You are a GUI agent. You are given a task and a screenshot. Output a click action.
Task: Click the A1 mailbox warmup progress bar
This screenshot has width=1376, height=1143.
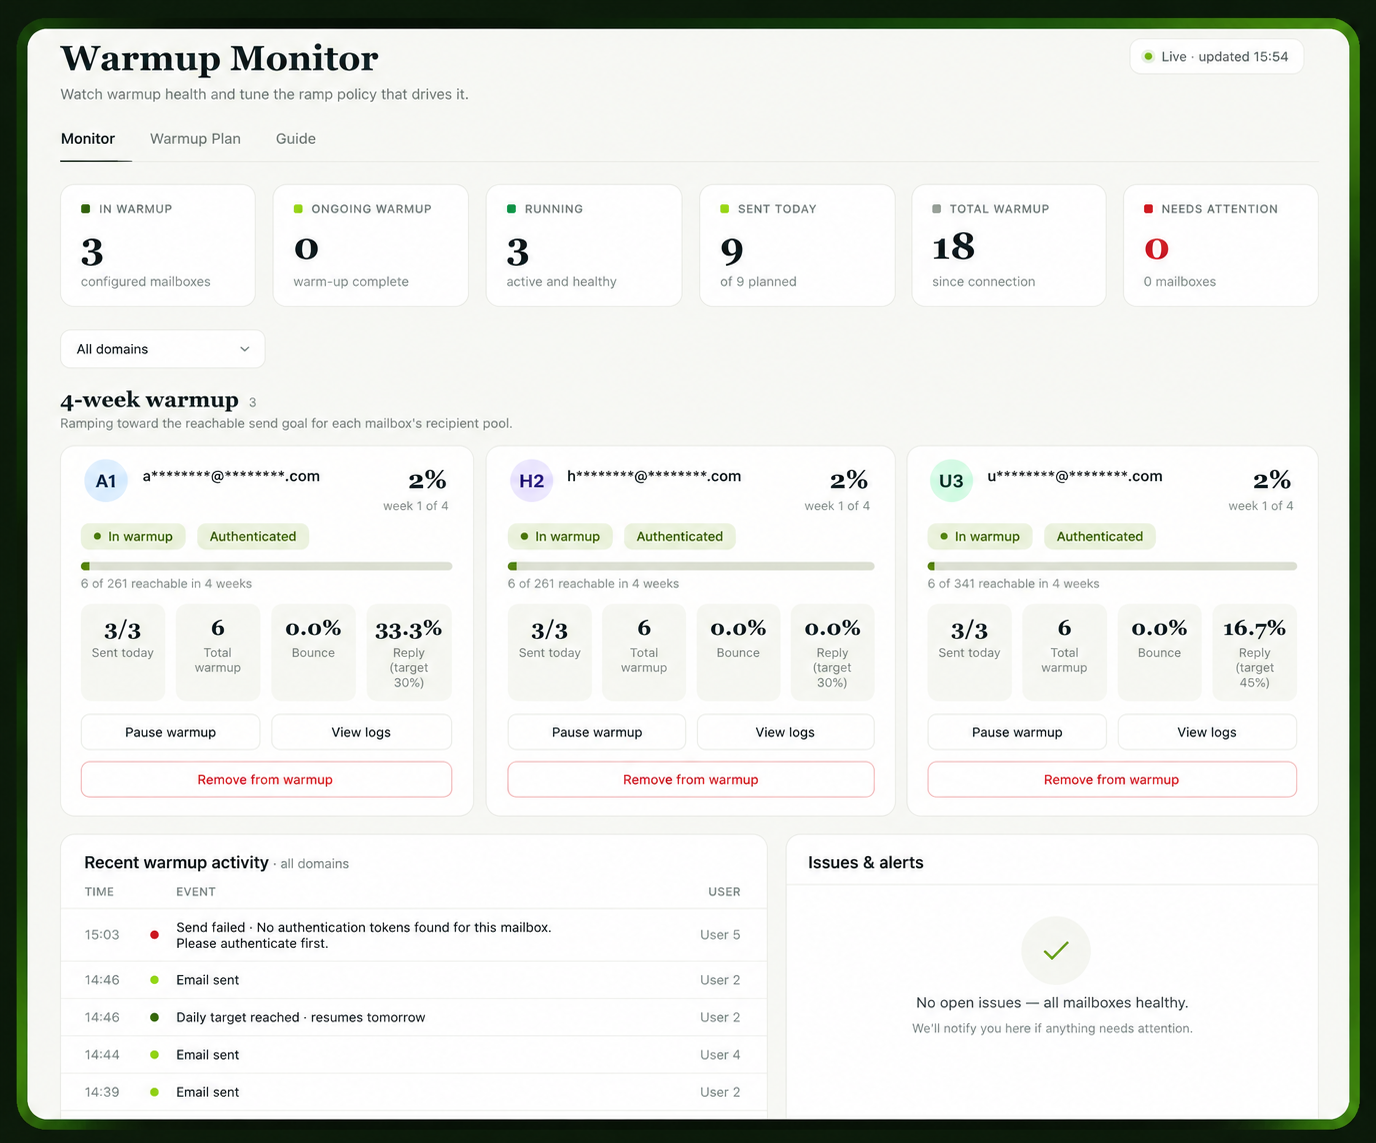[266, 566]
